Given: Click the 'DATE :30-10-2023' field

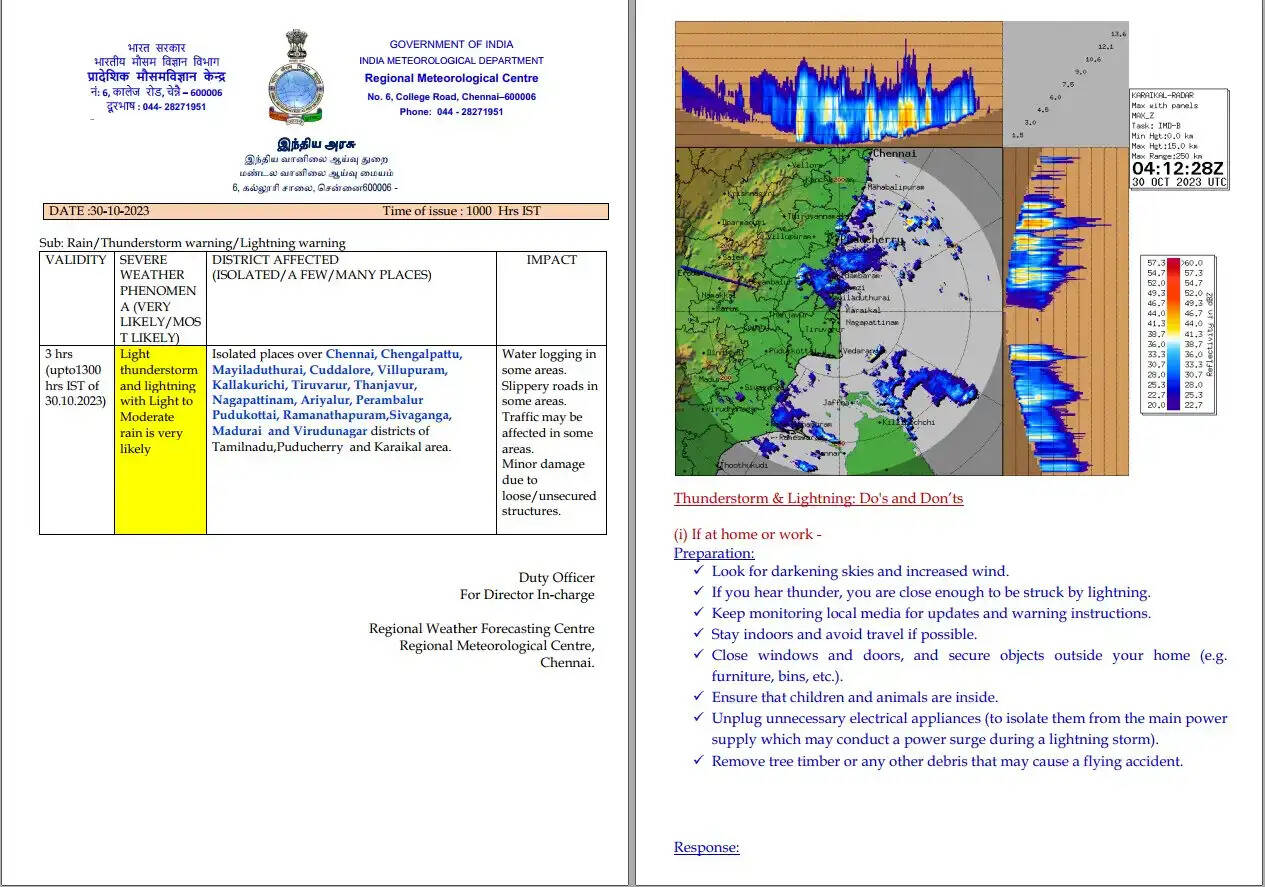Looking at the screenshot, I should click(x=99, y=211).
